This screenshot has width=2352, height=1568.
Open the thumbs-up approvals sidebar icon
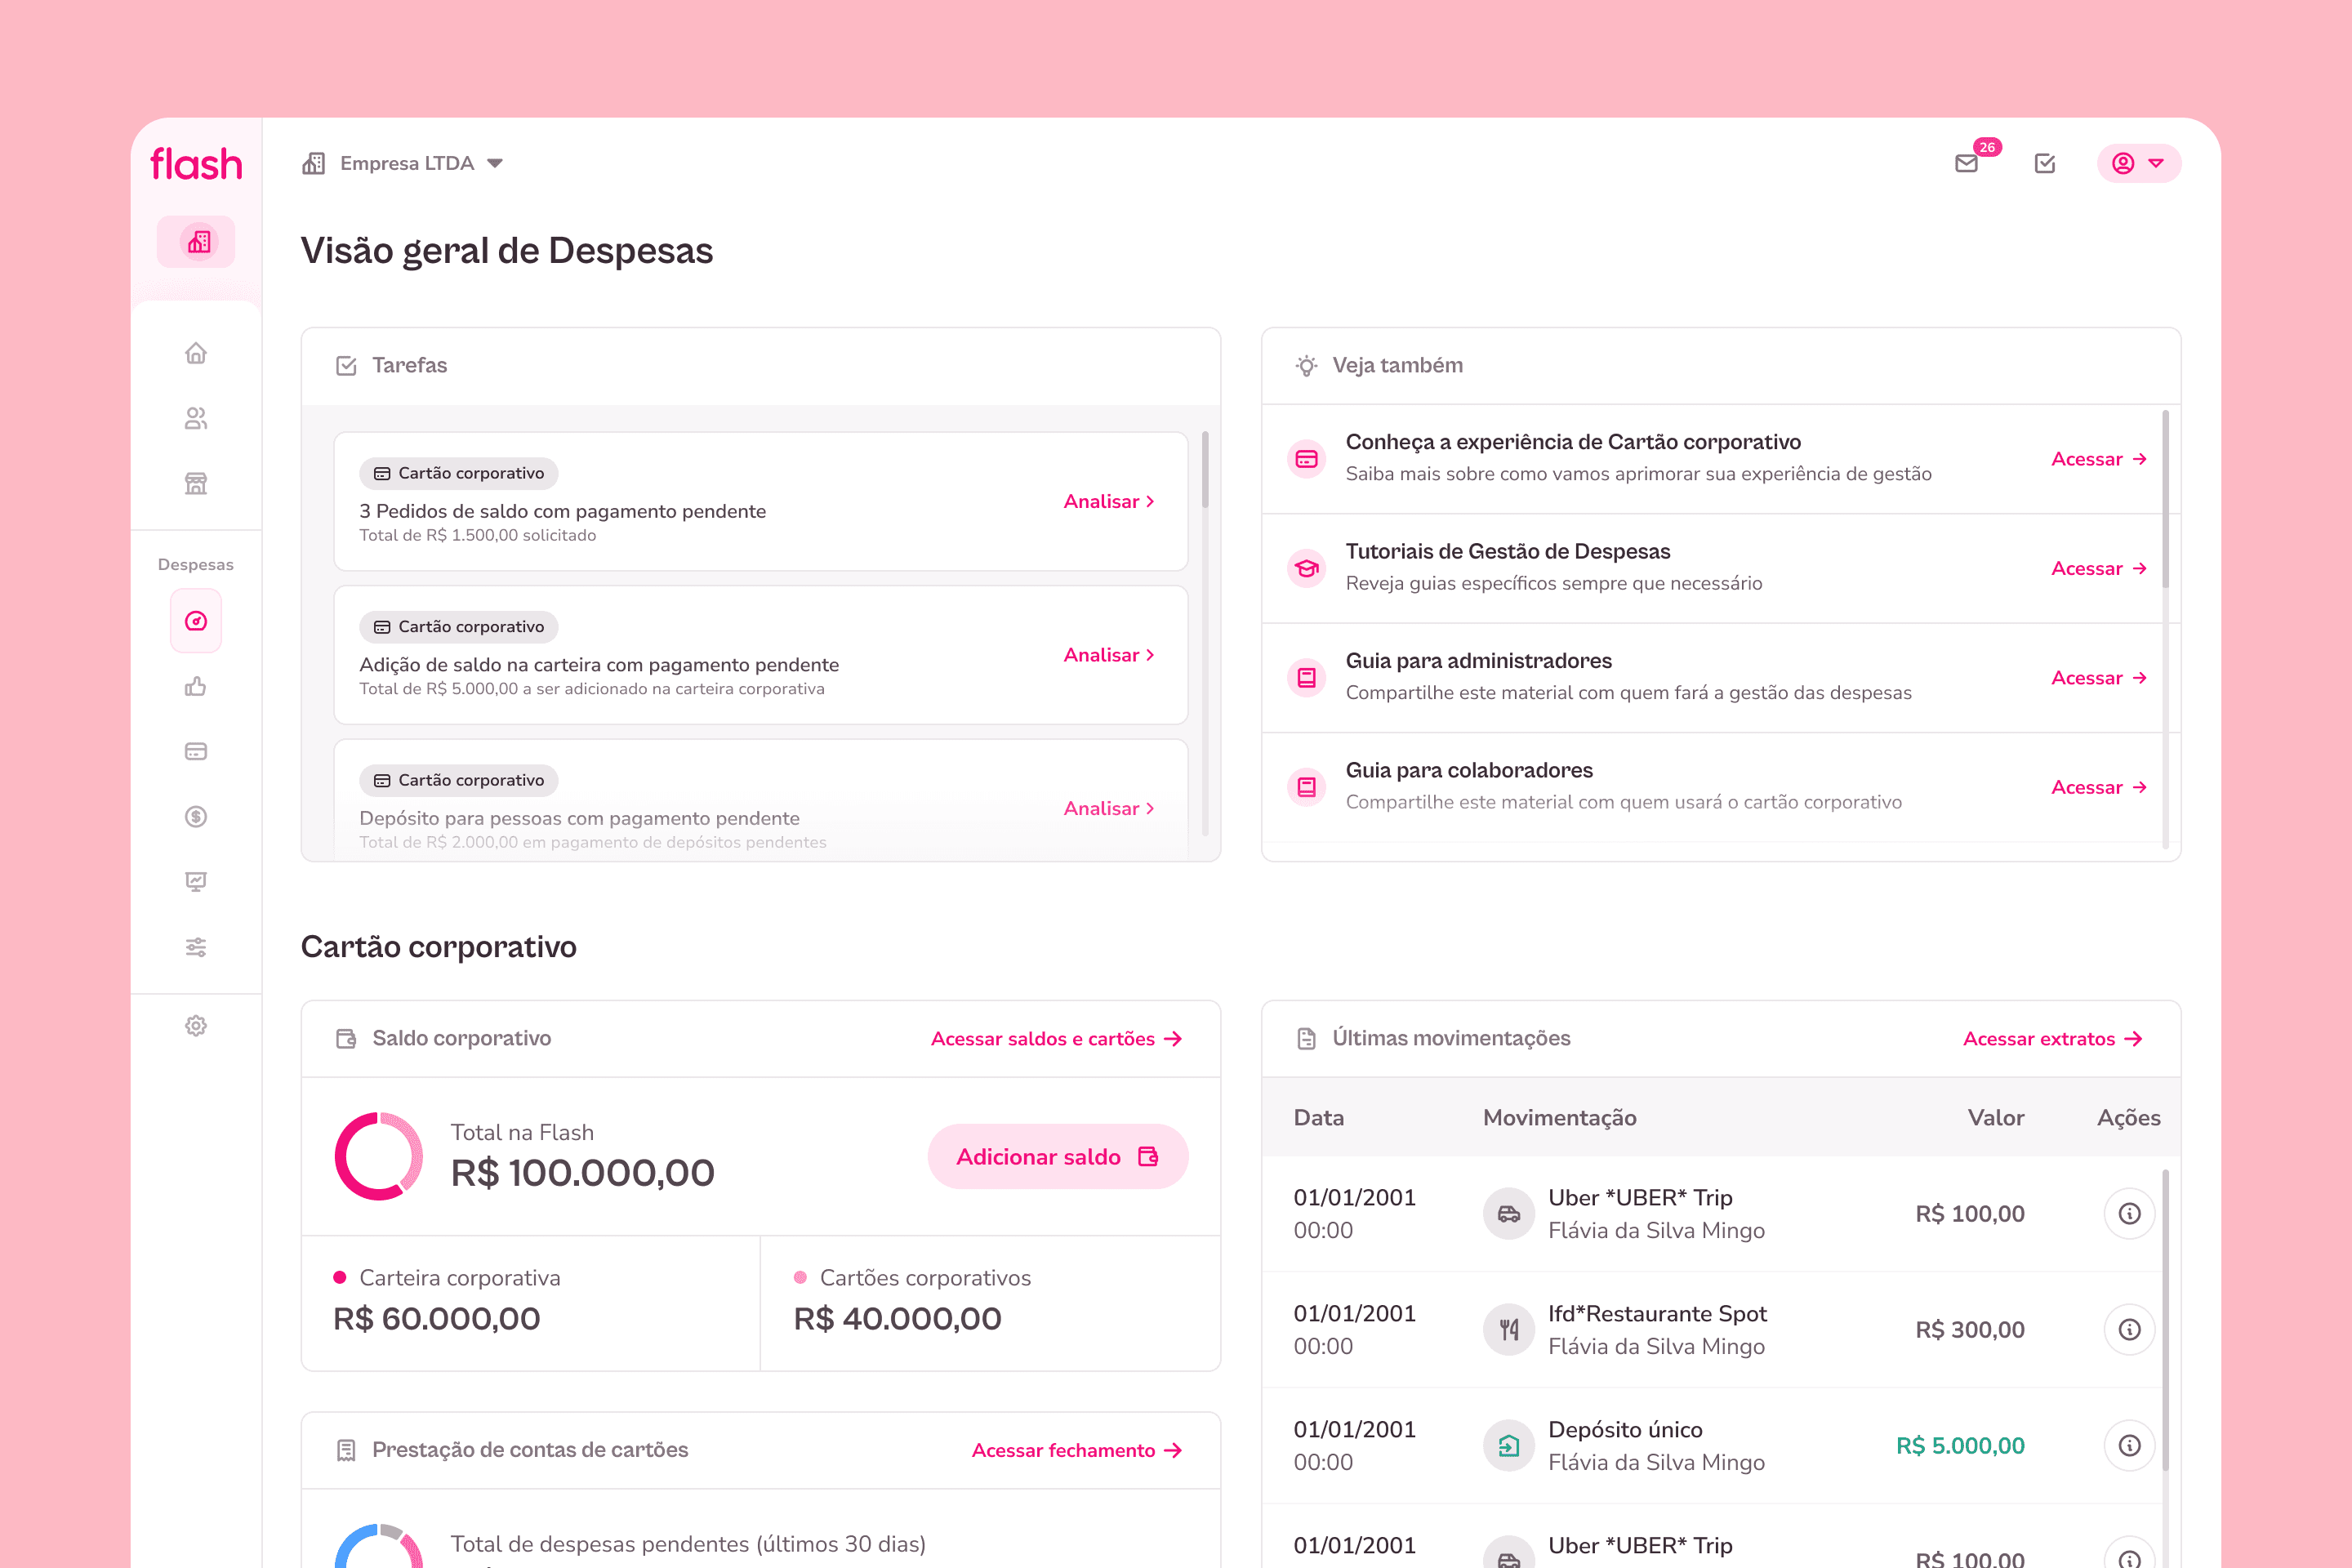coord(196,686)
